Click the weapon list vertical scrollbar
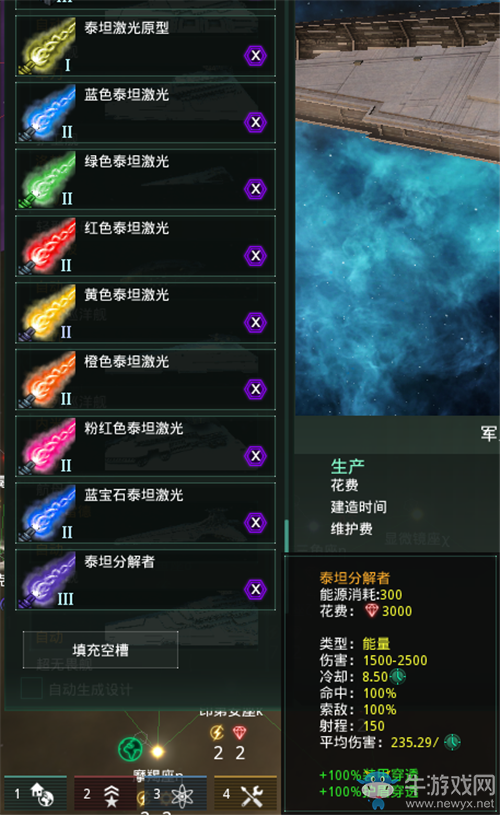The image size is (500, 815). click(x=286, y=535)
